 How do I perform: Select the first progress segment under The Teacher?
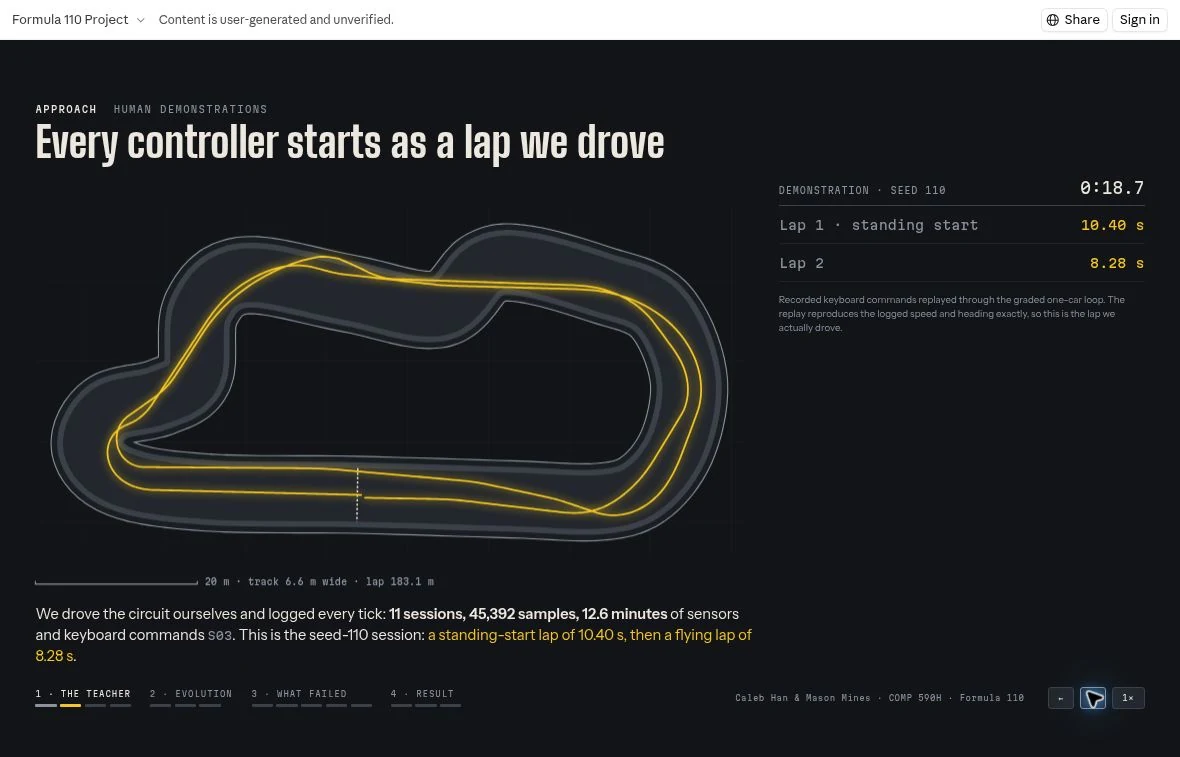46,705
